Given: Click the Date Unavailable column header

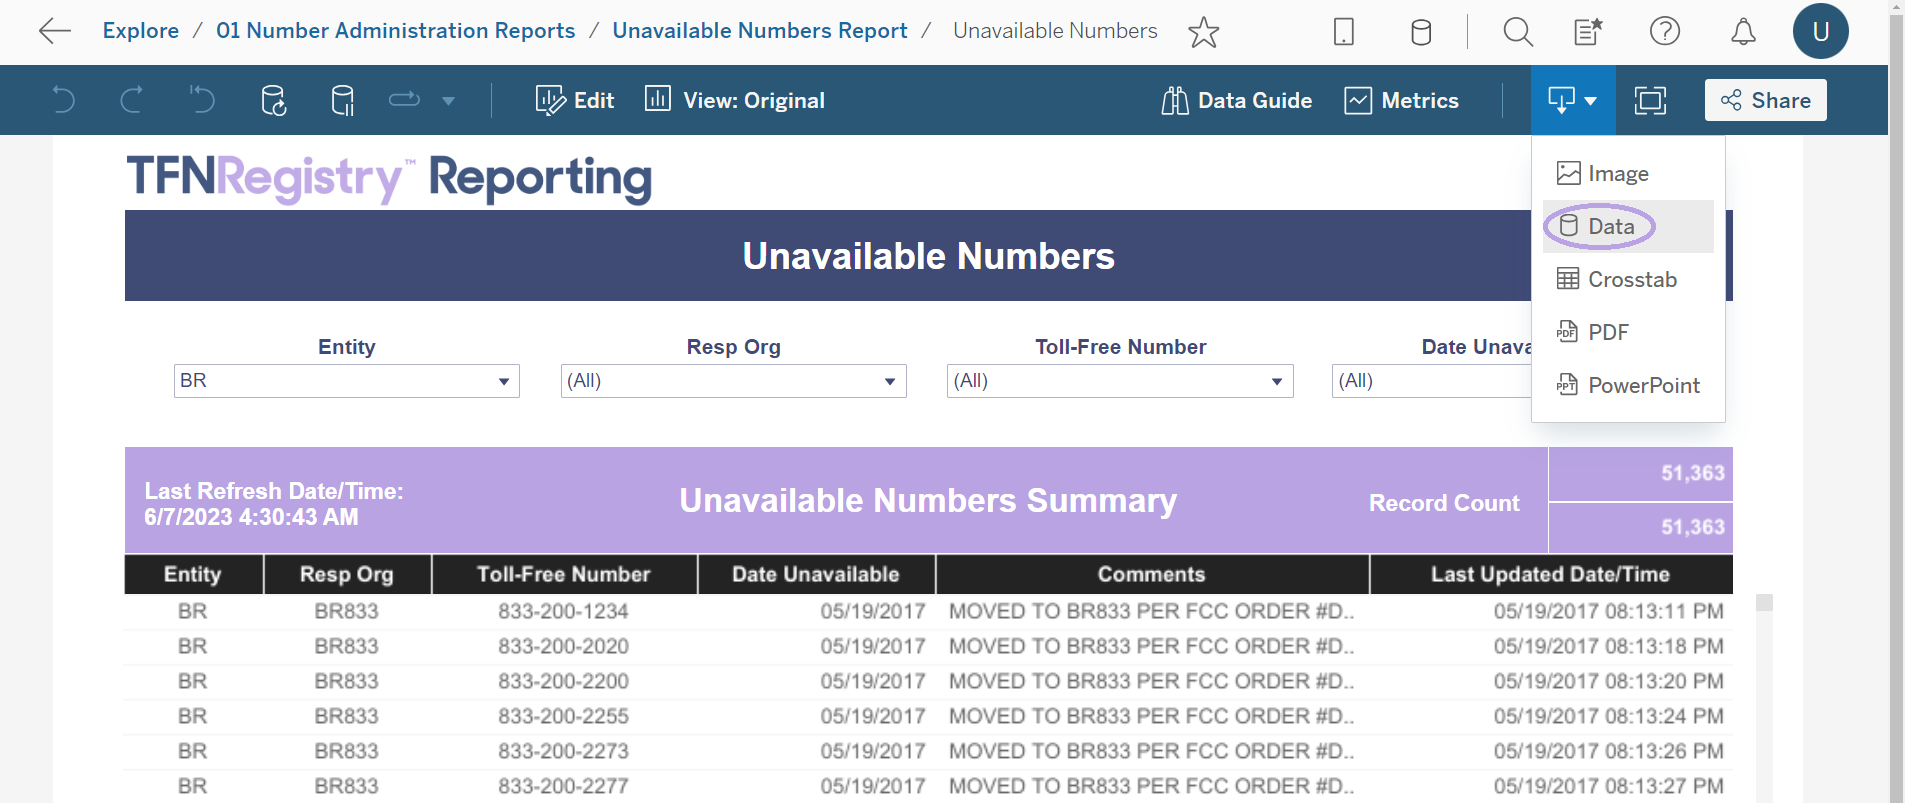Looking at the screenshot, I should coord(816,574).
